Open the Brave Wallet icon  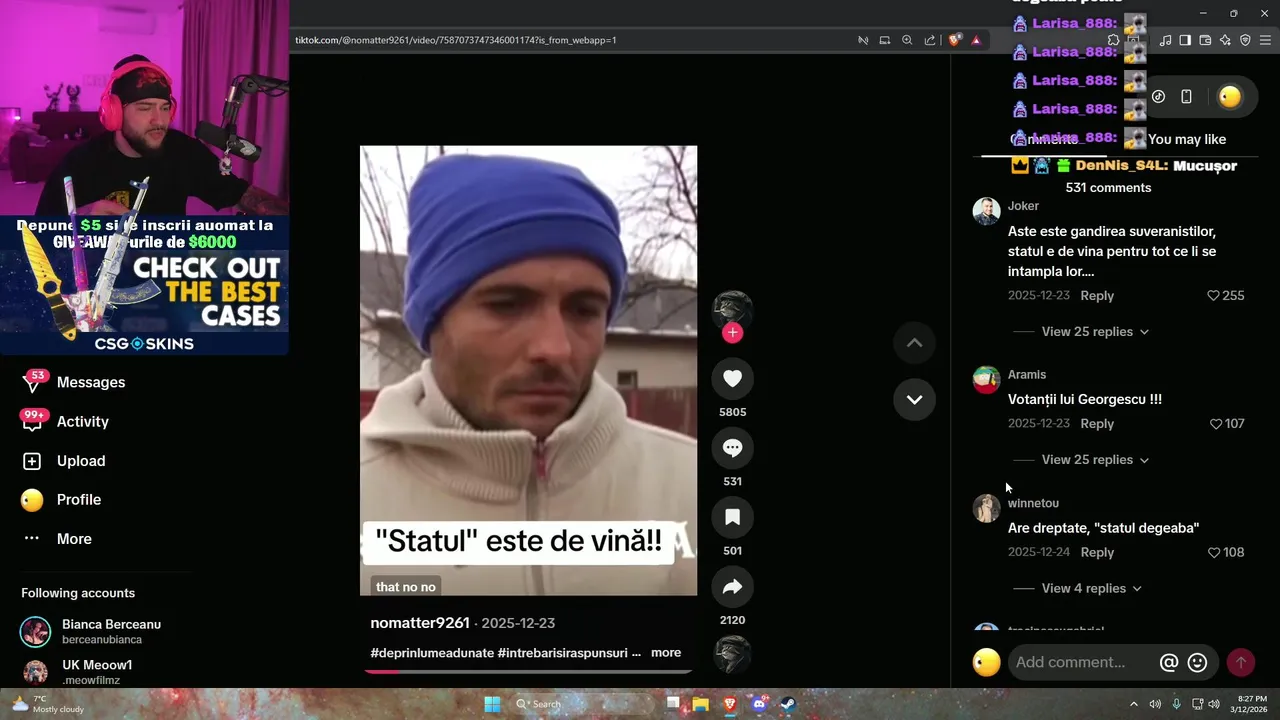click(x=1205, y=40)
